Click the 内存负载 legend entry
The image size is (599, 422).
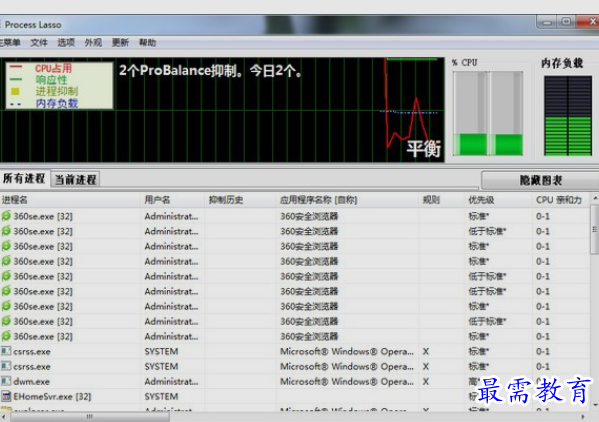tap(57, 103)
